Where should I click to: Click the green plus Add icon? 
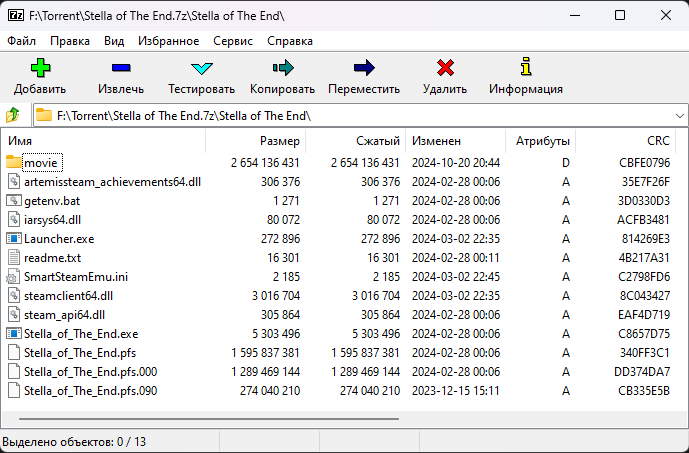(40, 68)
